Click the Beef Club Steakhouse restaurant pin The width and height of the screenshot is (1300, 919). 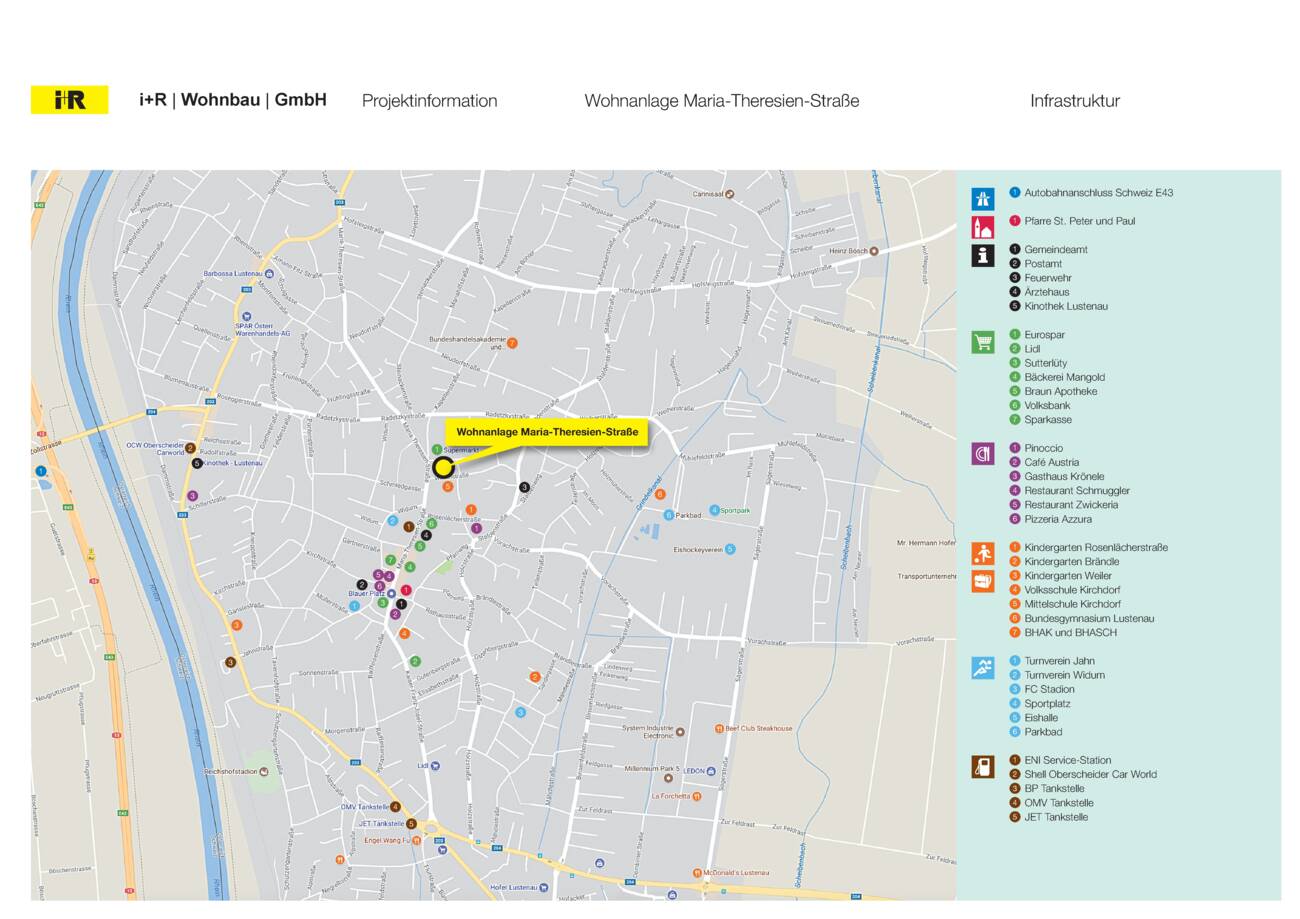coord(719,728)
